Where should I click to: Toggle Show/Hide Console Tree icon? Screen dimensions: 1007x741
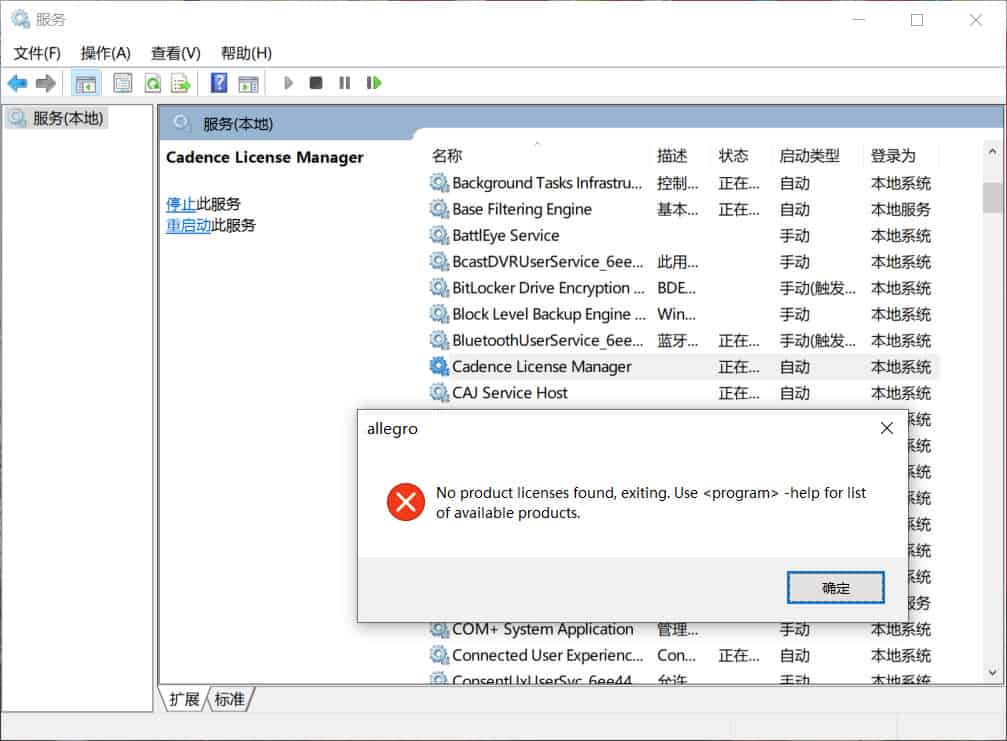click(86, 83)
